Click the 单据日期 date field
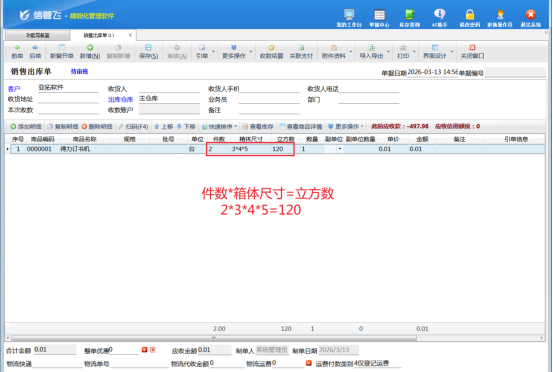Image resolution: width=553 pixels, height=372 pixels. pyautogui.click(x=432, y=72)
